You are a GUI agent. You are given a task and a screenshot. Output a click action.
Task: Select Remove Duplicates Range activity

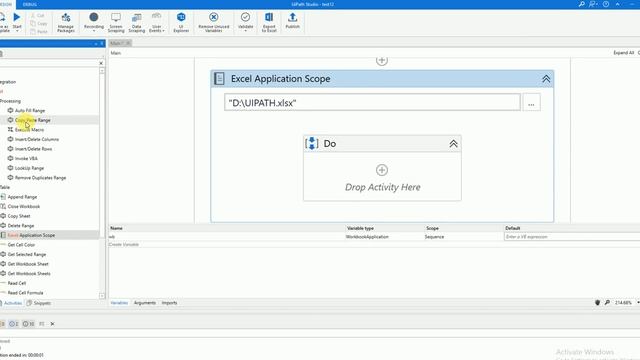click(x=40, y=178)
